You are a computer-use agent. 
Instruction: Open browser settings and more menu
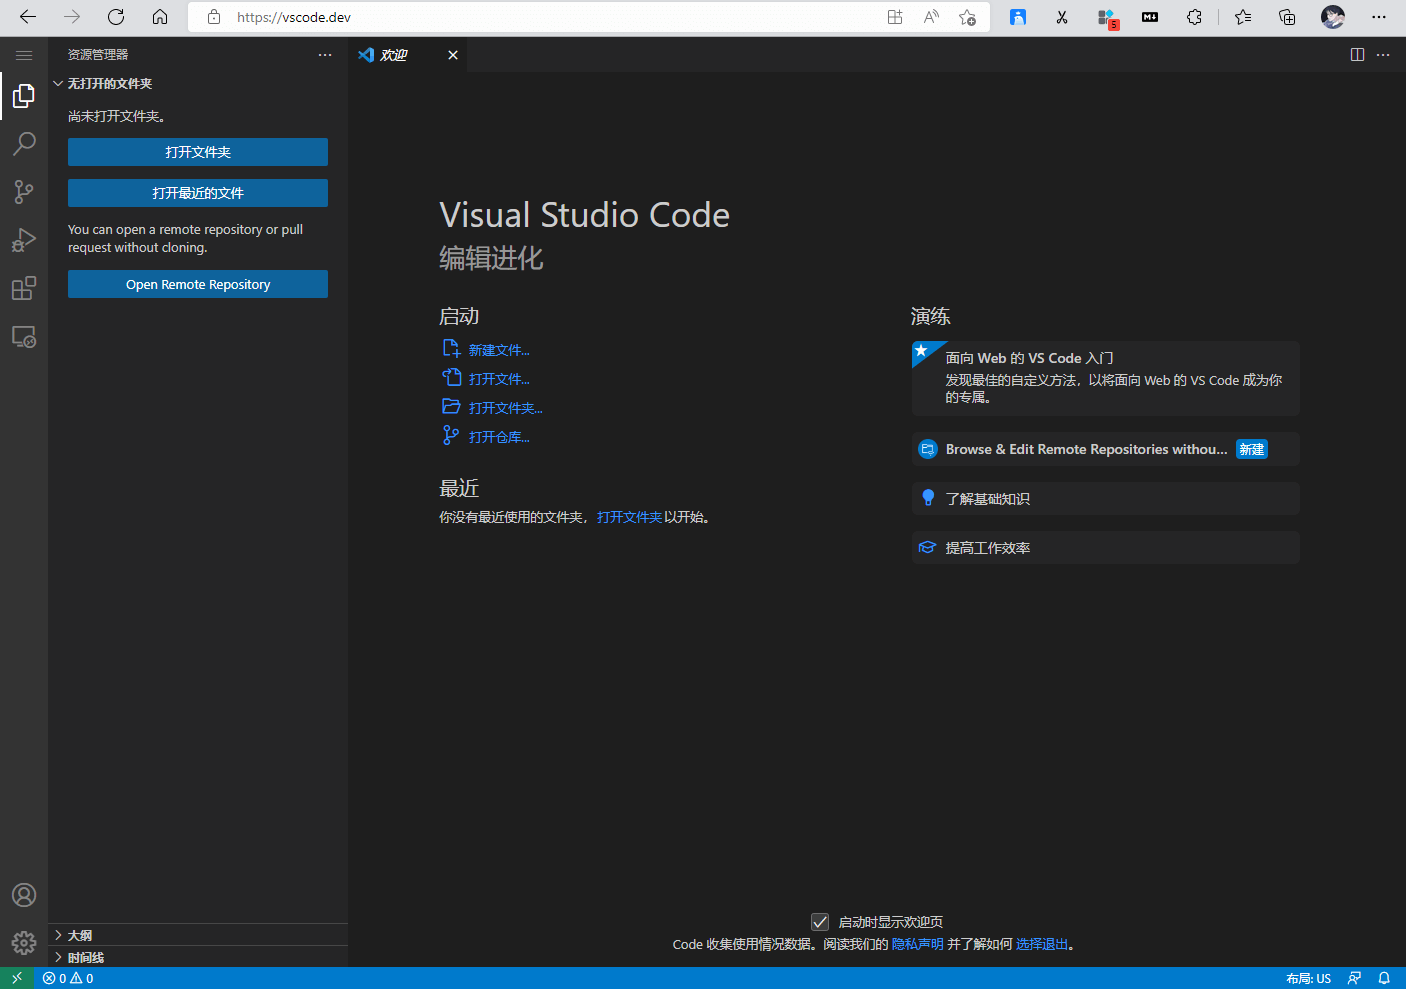pyautogui.click(x=1379, y=17)
